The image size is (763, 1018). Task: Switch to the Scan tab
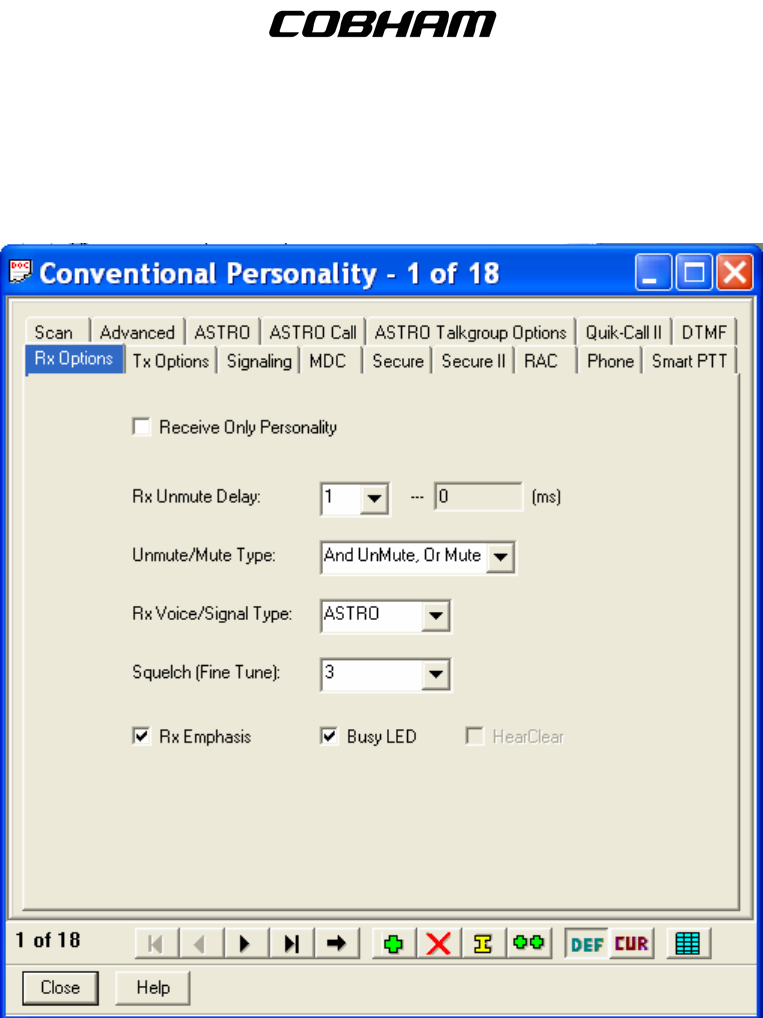coord(57,332)
